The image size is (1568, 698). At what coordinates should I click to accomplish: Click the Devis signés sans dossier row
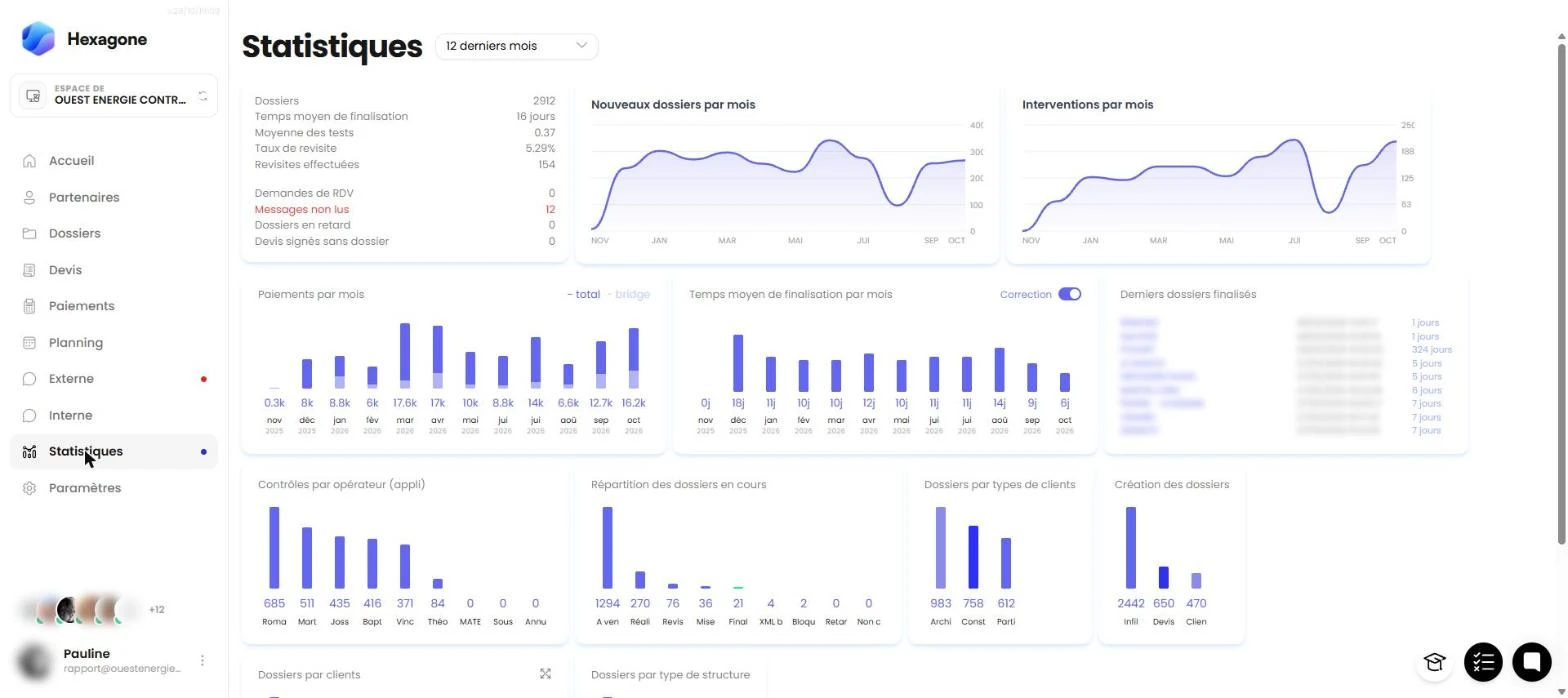[x=405, y=241]
